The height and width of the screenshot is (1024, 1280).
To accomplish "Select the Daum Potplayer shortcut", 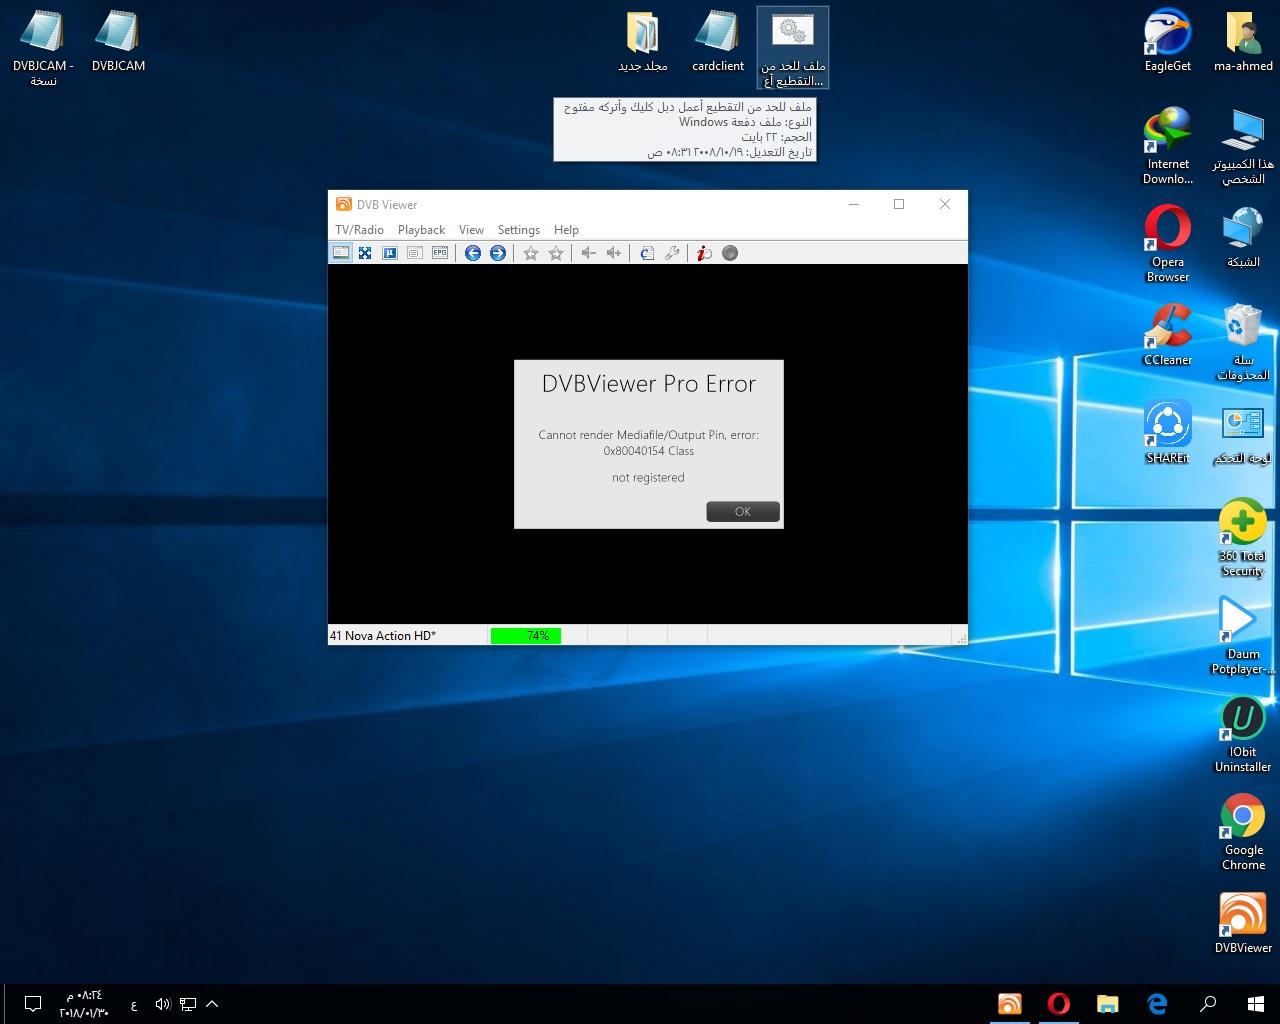I will pos(1243,636).
